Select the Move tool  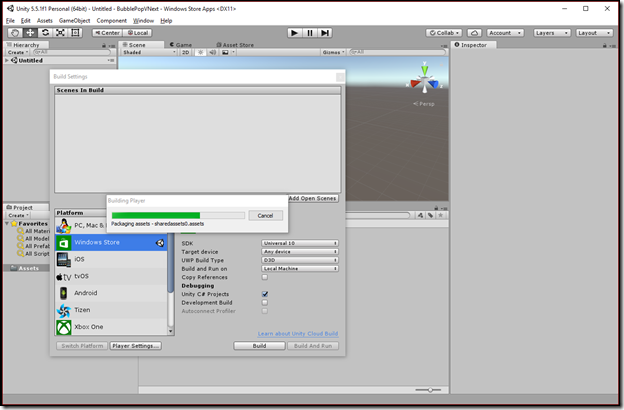click(x=30, y=33)
